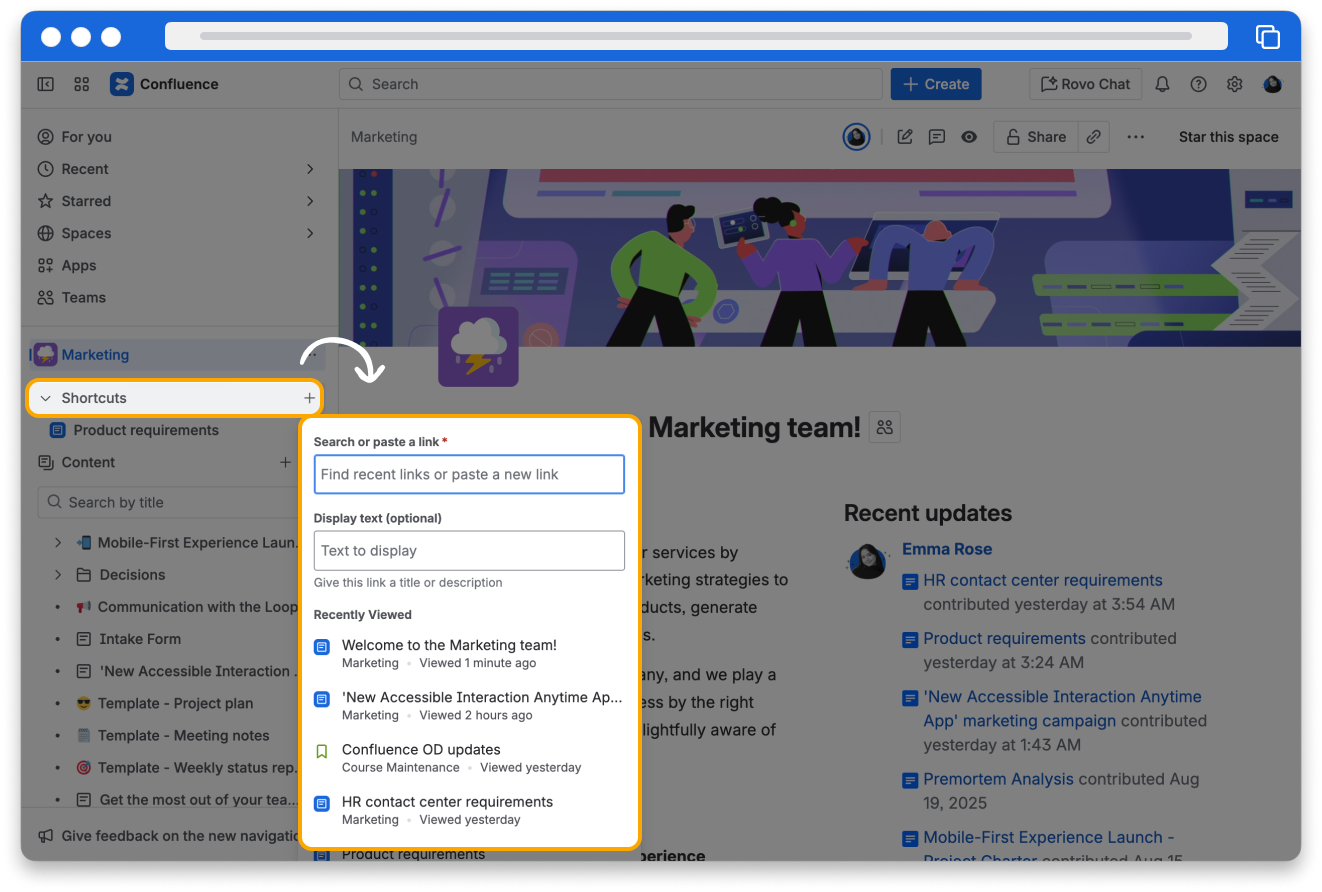Select Confluence OD updates recent item

421,750
